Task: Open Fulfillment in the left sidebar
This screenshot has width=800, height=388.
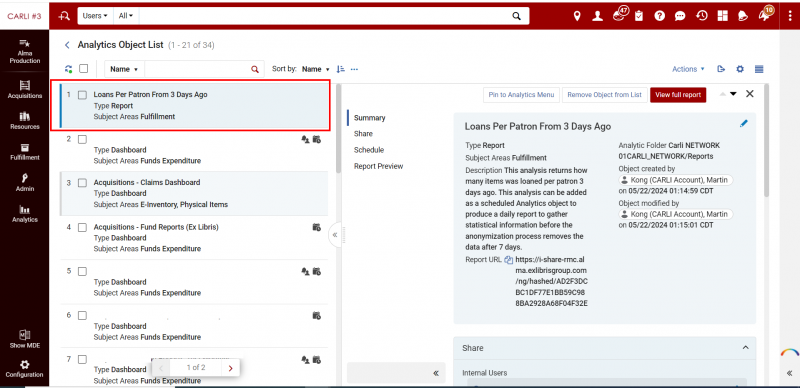Action: pos(24,152)
